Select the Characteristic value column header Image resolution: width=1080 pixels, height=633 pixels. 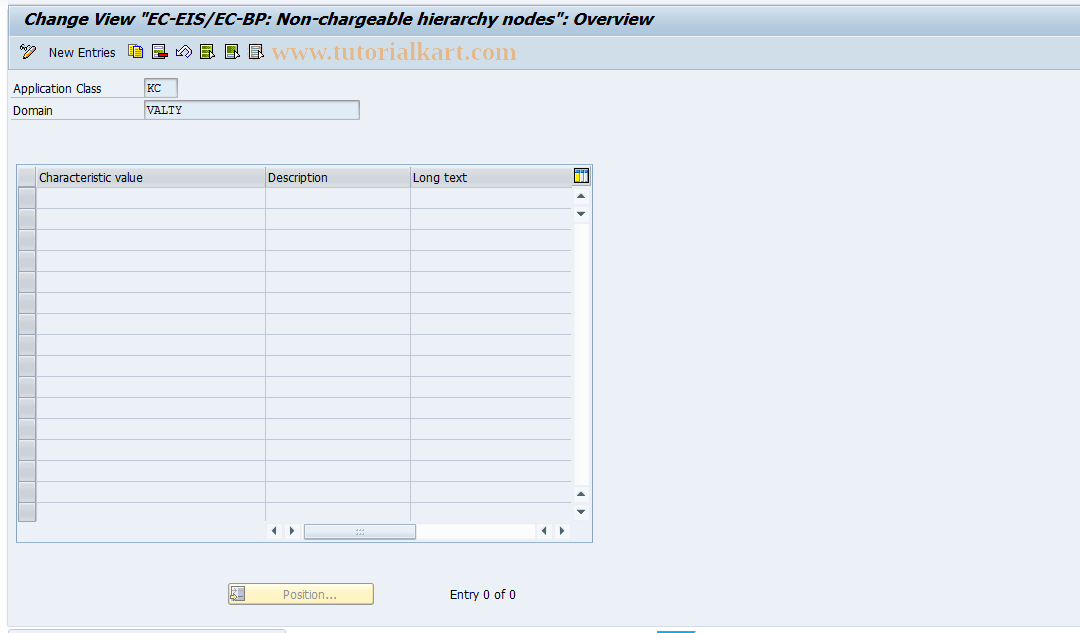(x=148, y=176)
